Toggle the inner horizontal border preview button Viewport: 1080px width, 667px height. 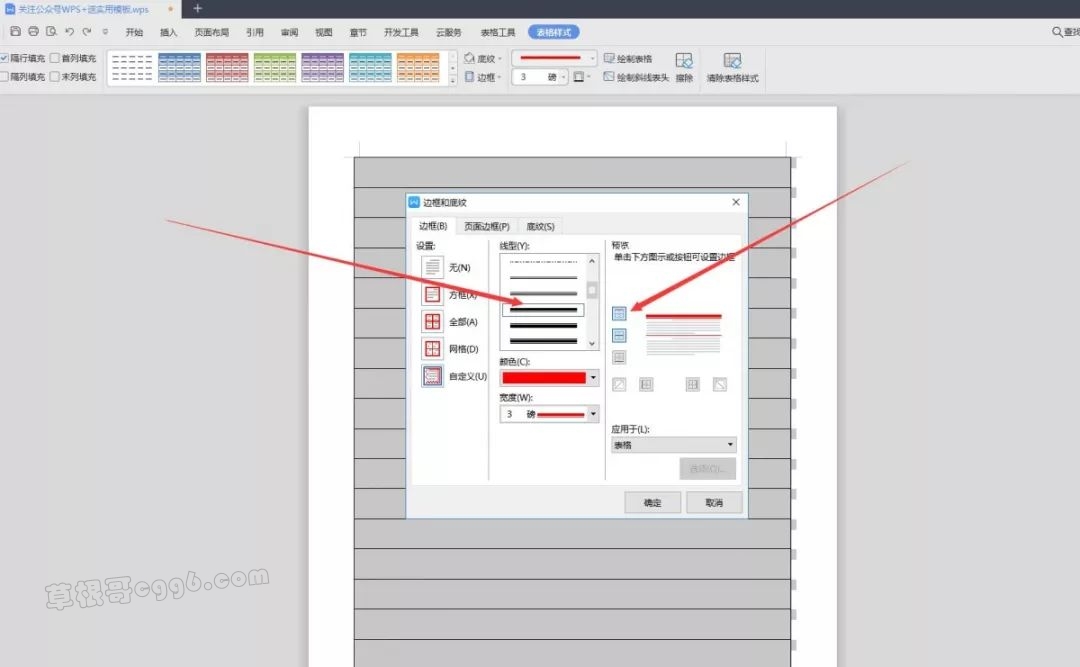coord(619,335)
